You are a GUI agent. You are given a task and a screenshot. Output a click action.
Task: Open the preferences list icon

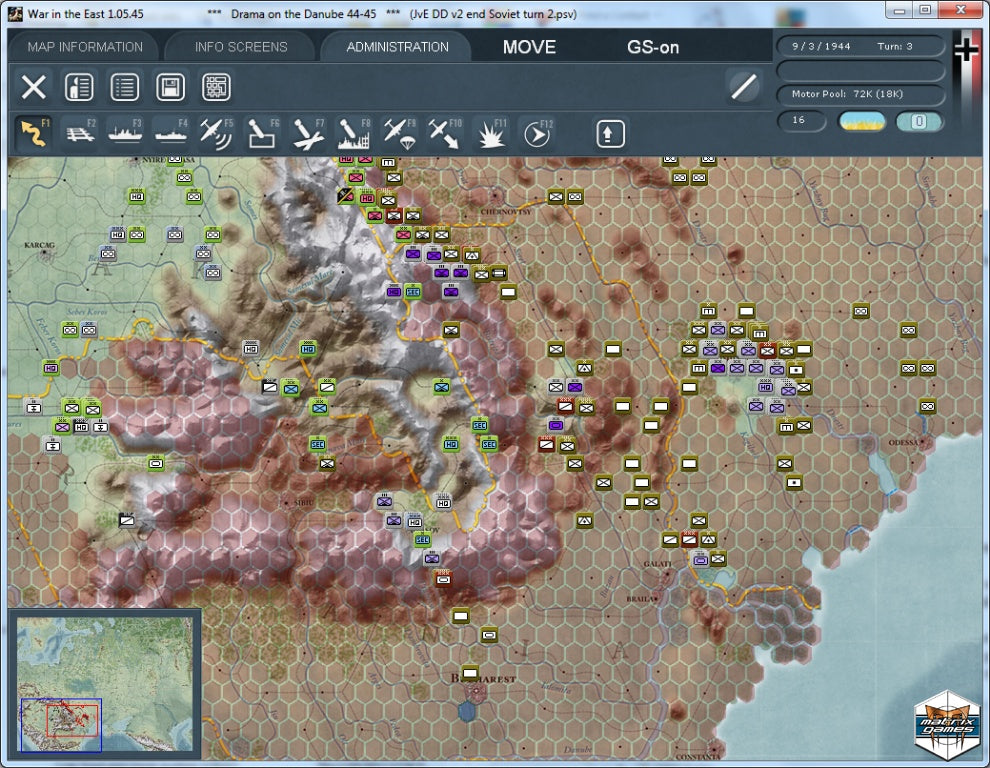(125, 87)
